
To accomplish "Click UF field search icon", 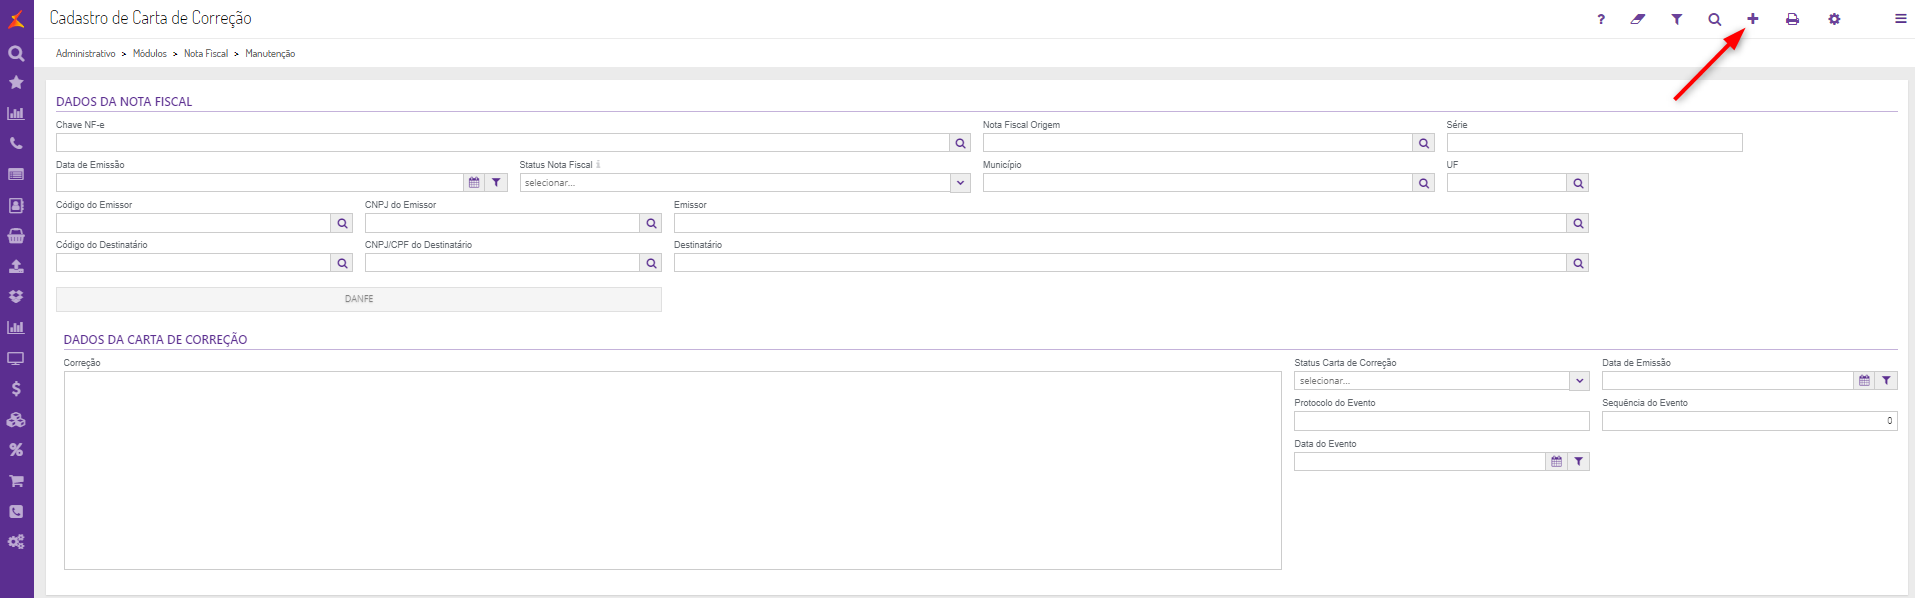I will coord(1578,183).
